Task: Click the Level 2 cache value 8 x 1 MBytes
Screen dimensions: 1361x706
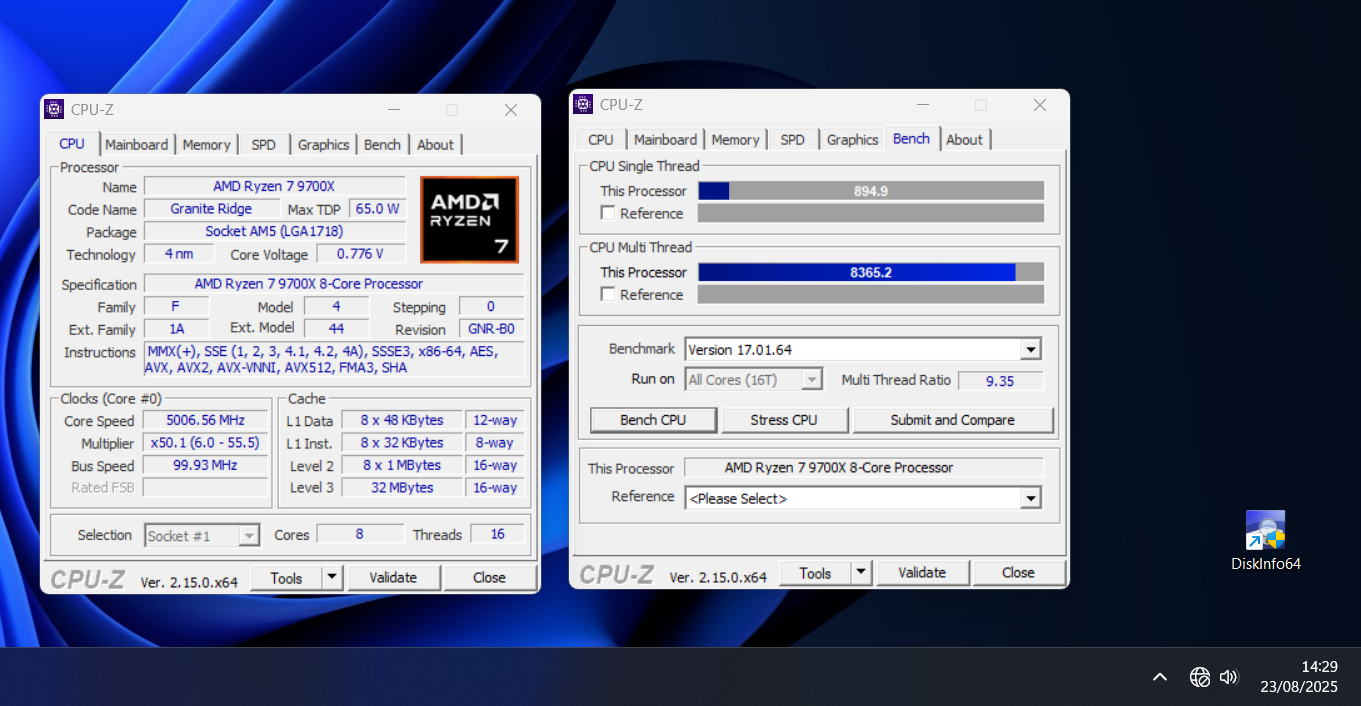Action: coord(402,465)
